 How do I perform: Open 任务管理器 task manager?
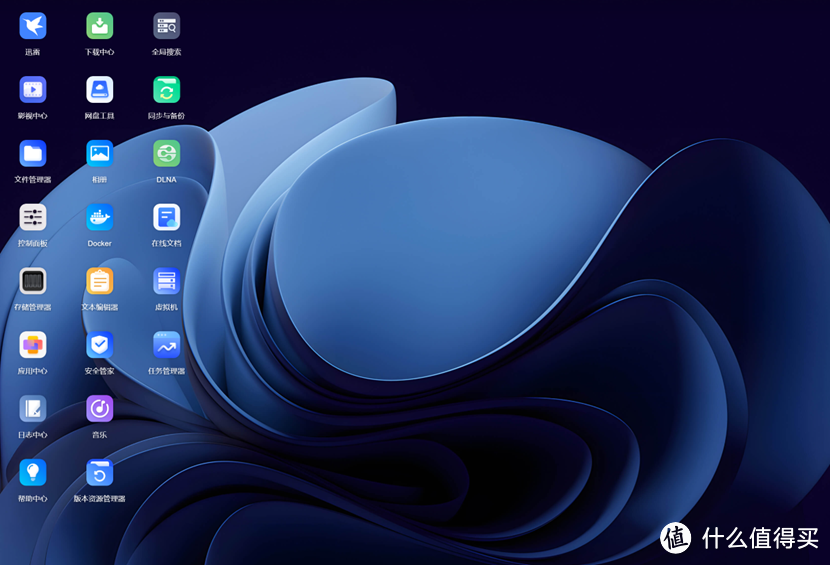166,345
